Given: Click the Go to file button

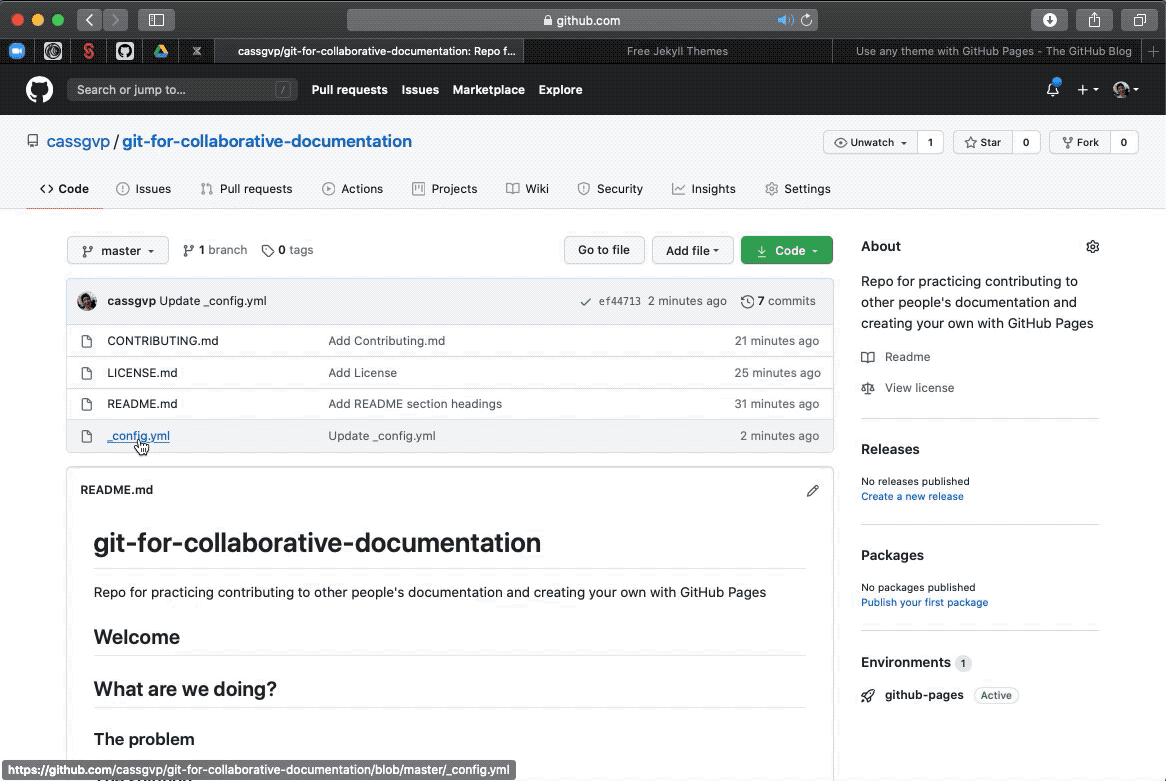Looking at the screenshot, I should click(x=604, y=250).
